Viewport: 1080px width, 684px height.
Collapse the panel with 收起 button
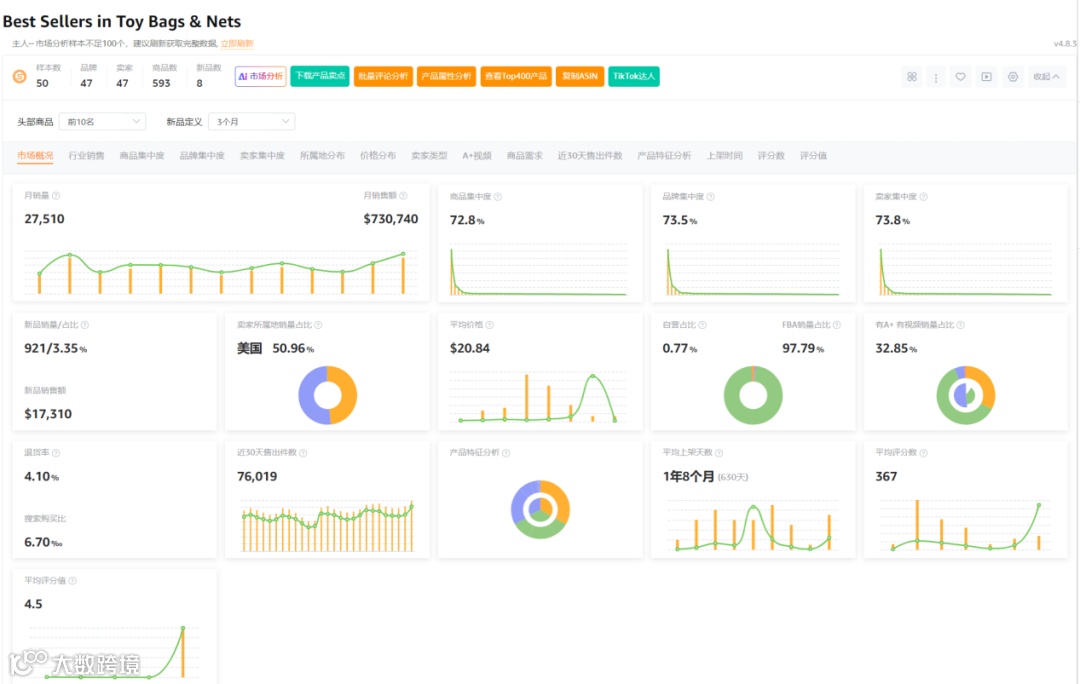1046,76
